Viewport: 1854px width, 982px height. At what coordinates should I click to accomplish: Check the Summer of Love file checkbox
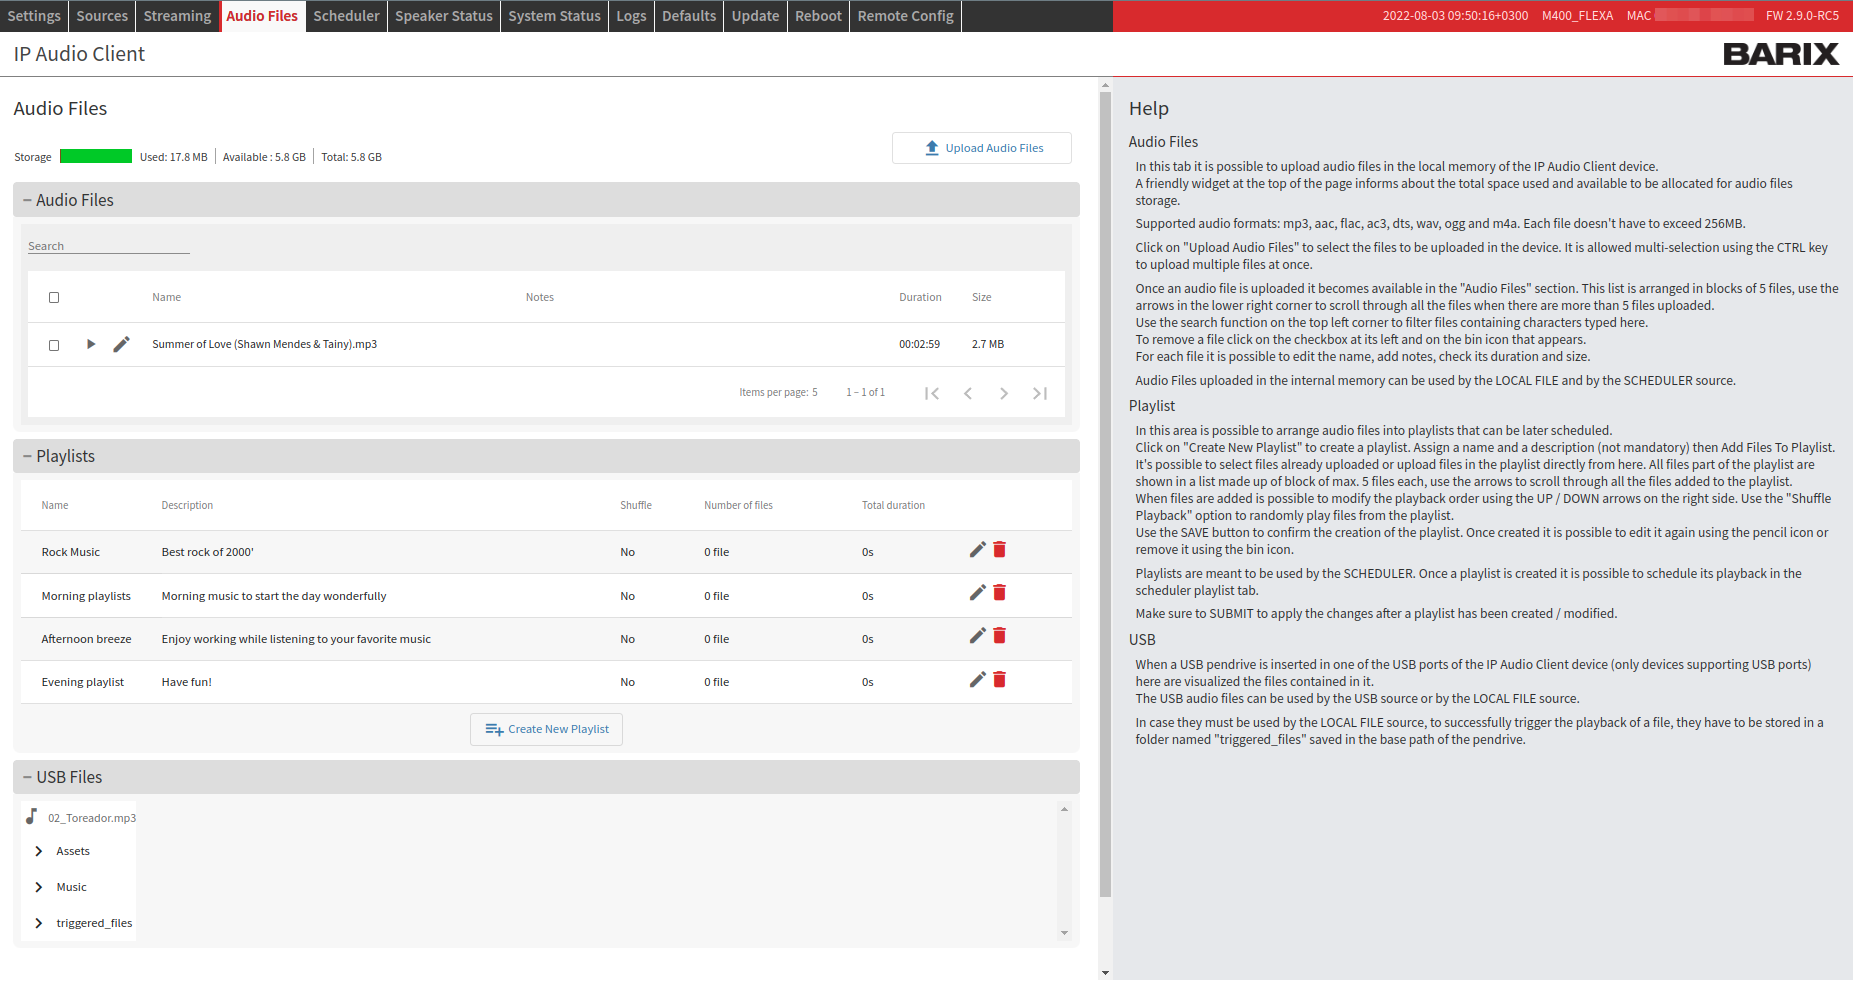(x=54, y=345)
